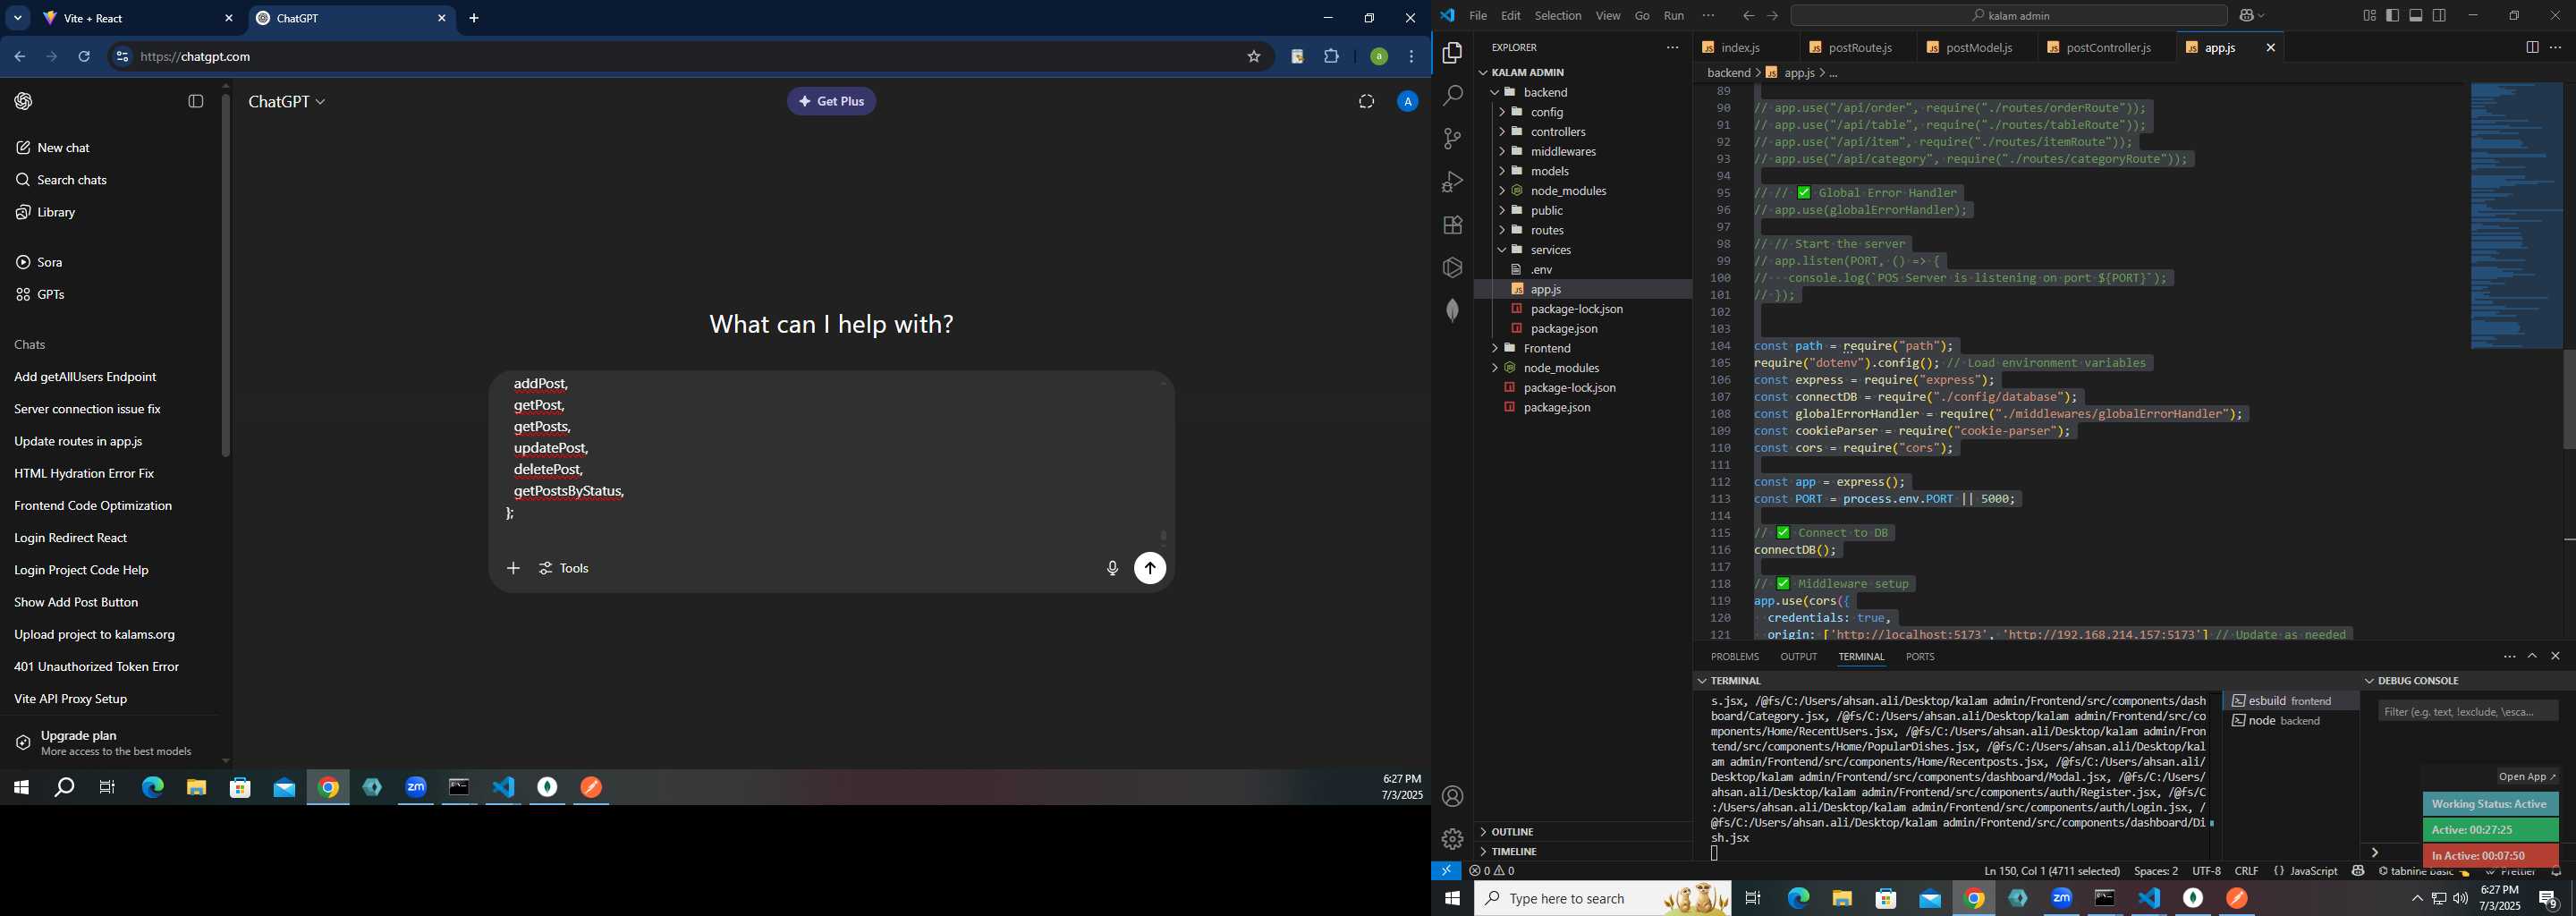Open the VS Code Manage gear
Viewport: 2576px width, 916px height.
tap(1452, 840)
